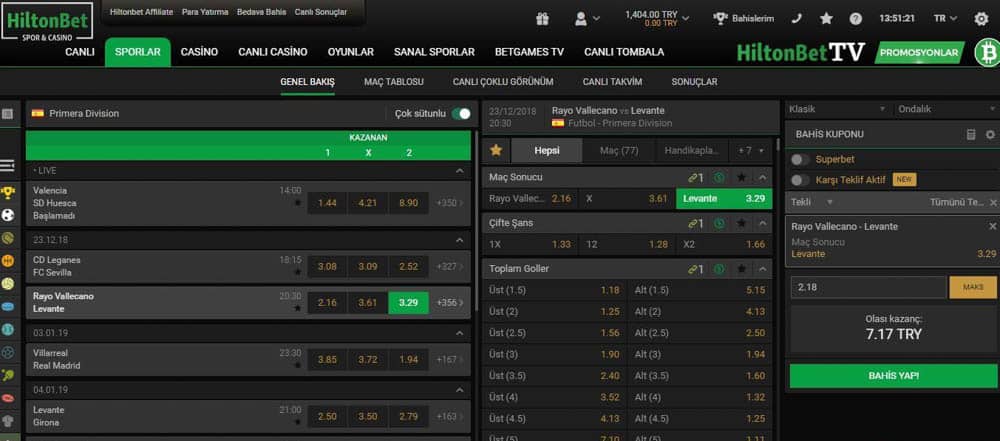Image resolution: width=1000 pixels, height=441 pixels.
Task: Open the bet slip calculator icon
Action: click(971, 134)
